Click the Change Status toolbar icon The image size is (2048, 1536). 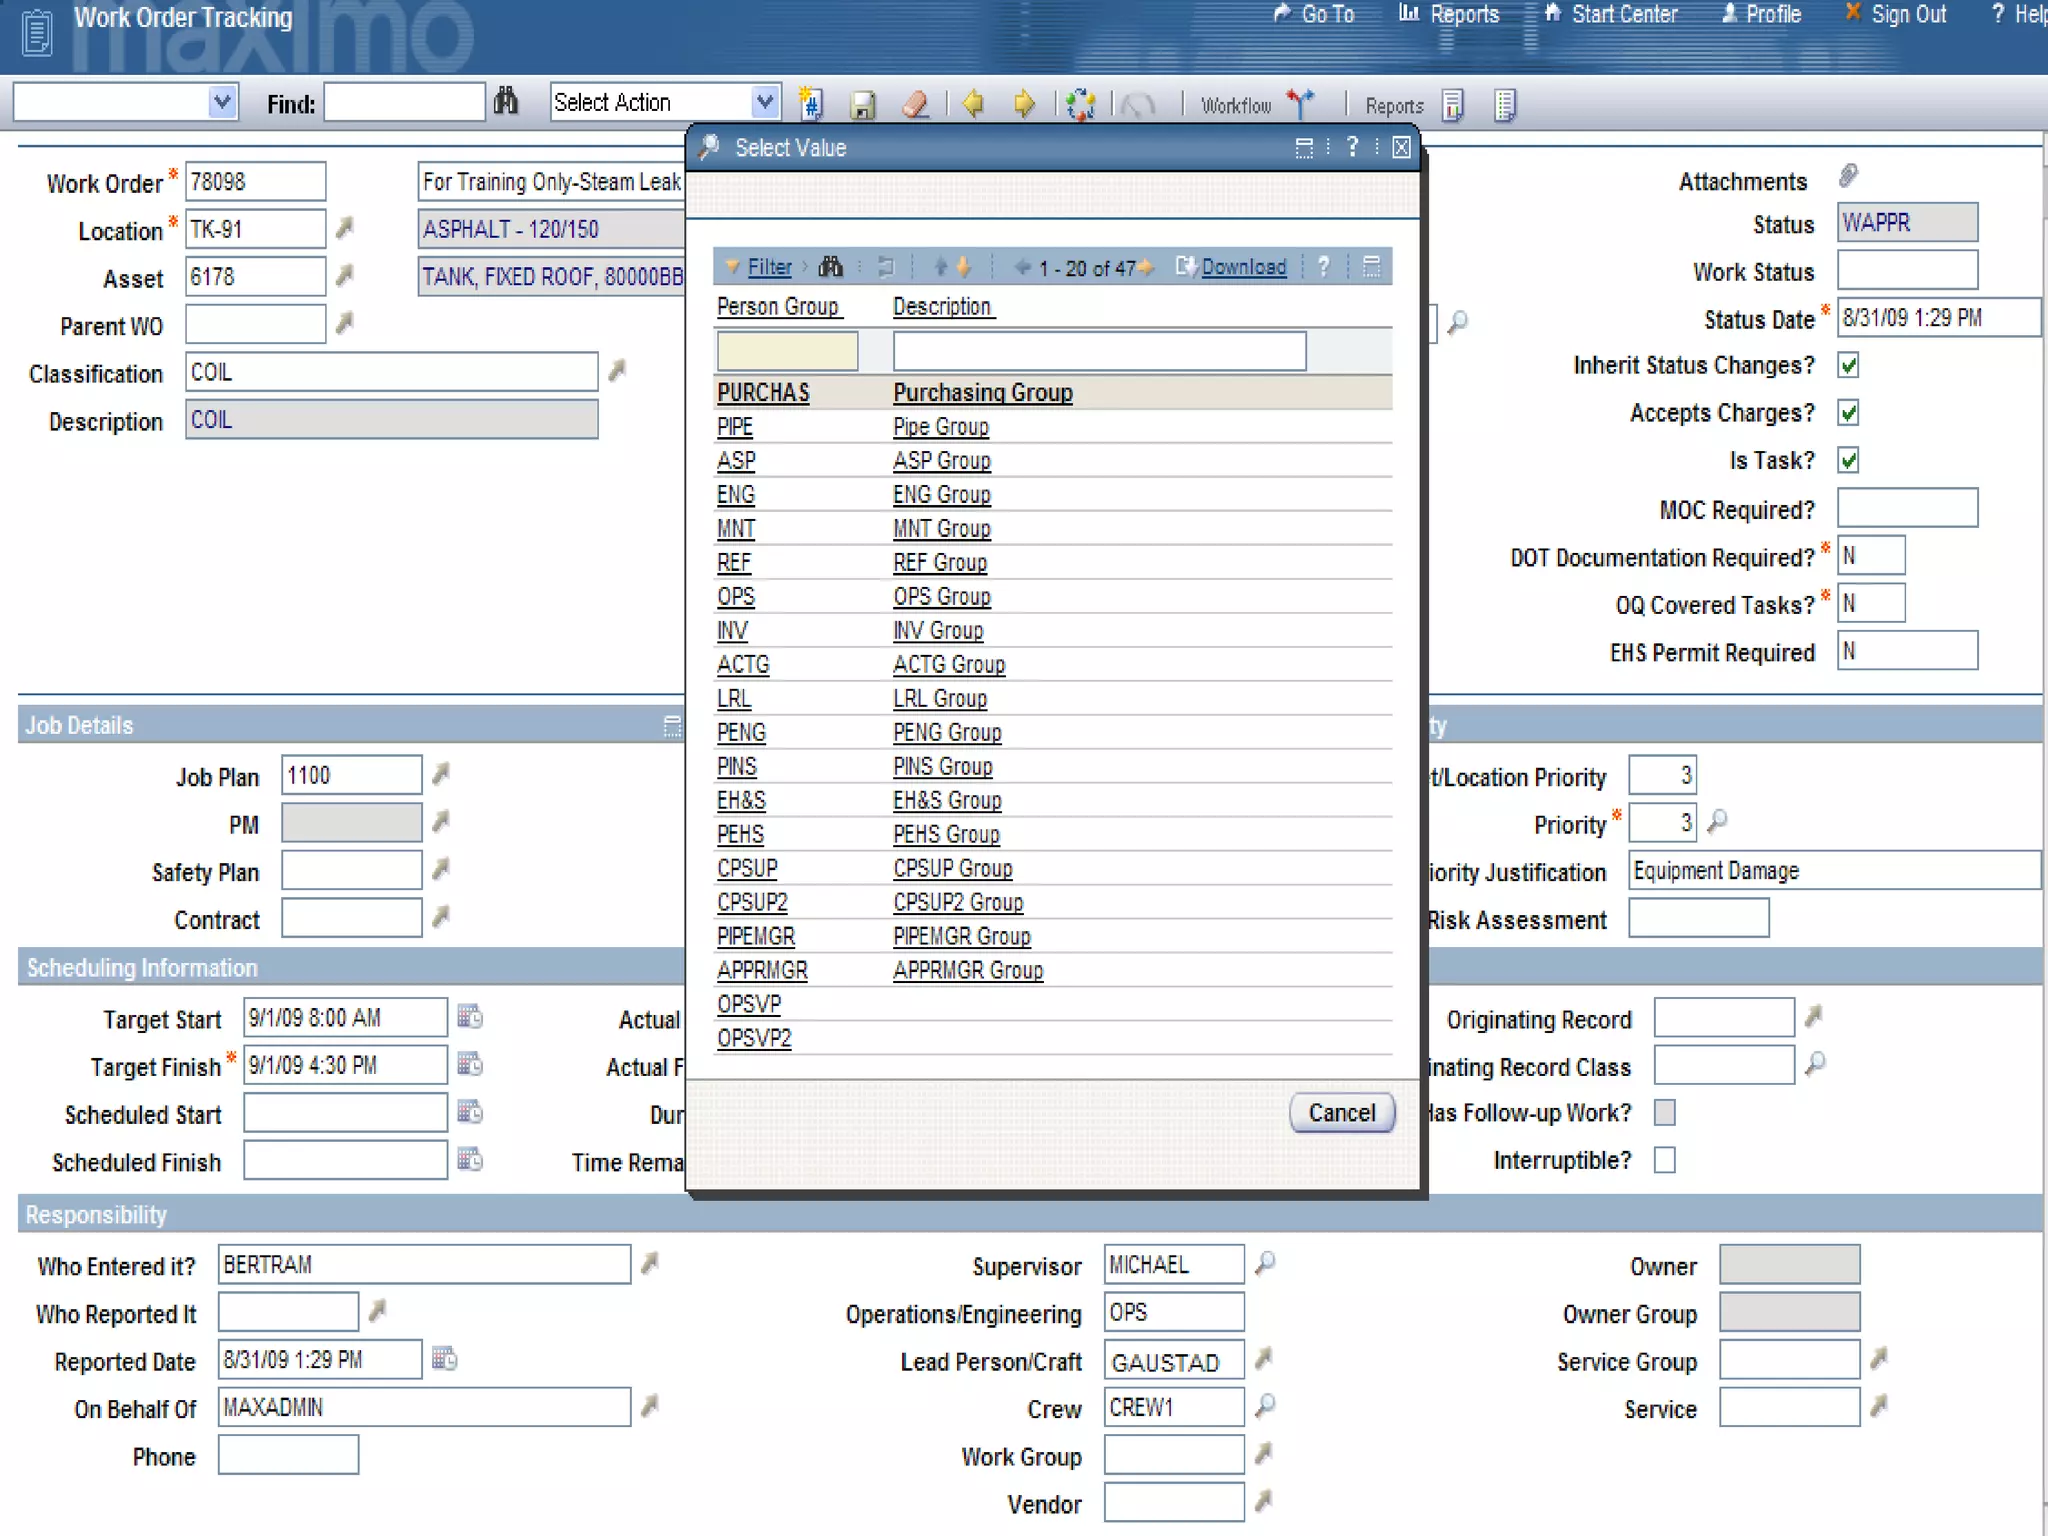(x=1080, y=104)
